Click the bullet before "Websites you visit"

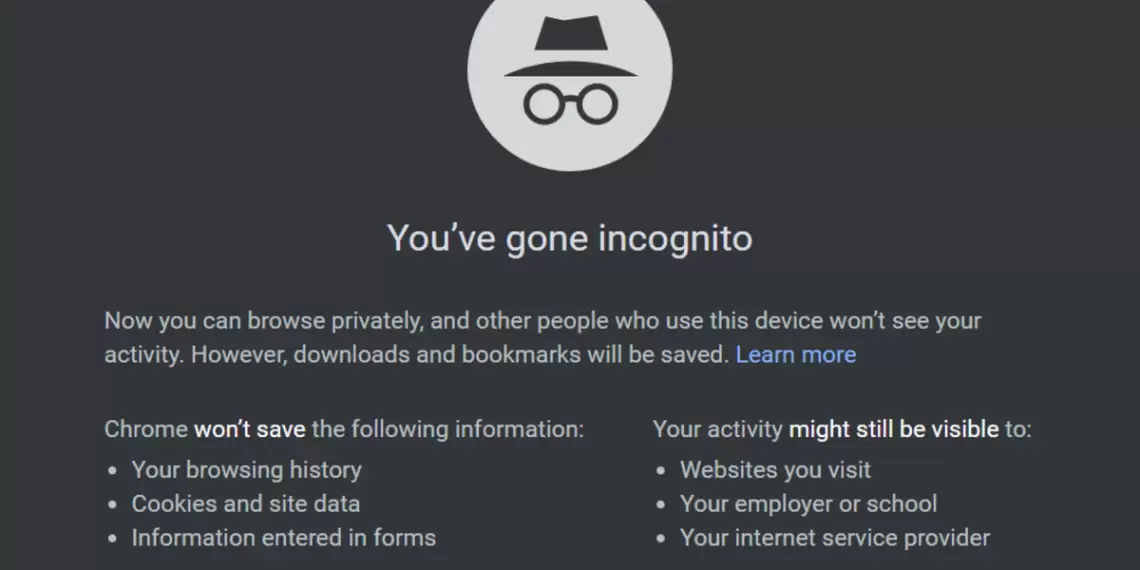click(x=662, y=471)
